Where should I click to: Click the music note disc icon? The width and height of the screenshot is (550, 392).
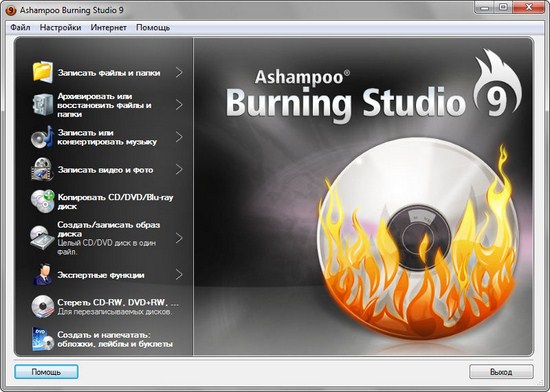pos(43,137)
